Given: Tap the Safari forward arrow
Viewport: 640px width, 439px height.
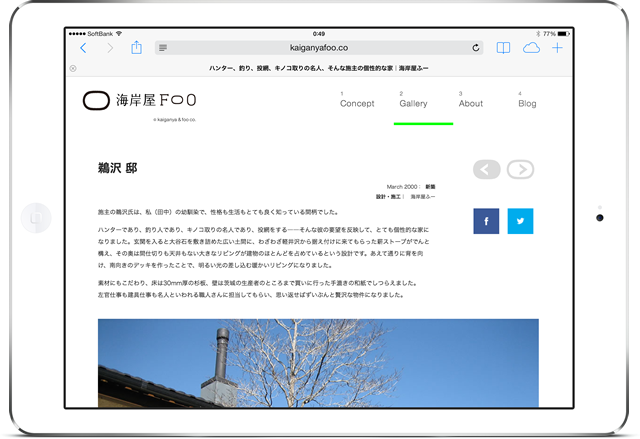Looking at the screenshot, I should 110,48.
